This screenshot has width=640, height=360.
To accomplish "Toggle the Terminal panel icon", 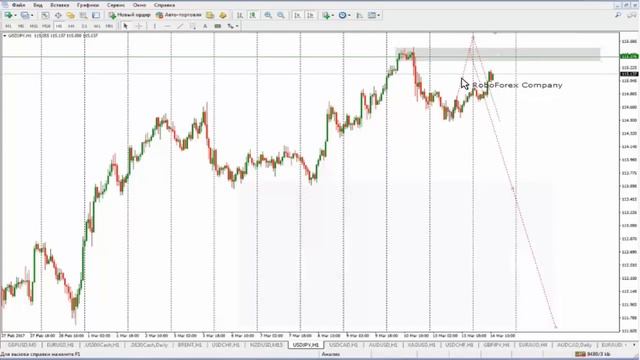I will coord(83,15).
